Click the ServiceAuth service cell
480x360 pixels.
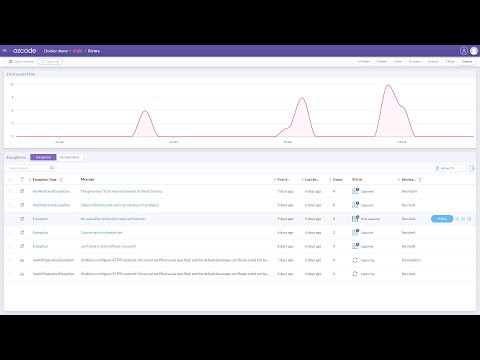[x=411, y=260]
